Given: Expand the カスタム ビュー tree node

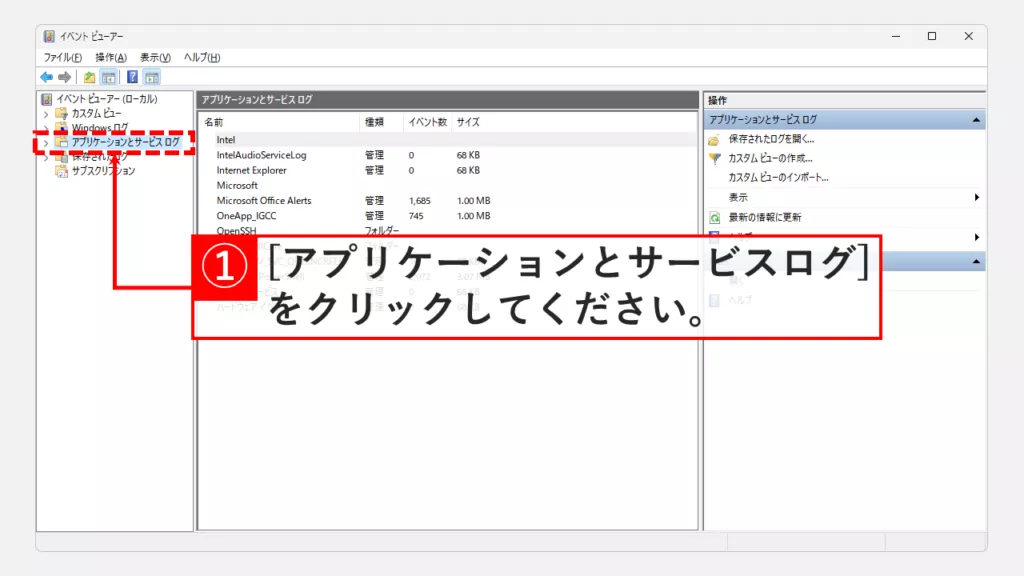Looking at the screenshot, I should pyautogui.click(x=46, y=114).
